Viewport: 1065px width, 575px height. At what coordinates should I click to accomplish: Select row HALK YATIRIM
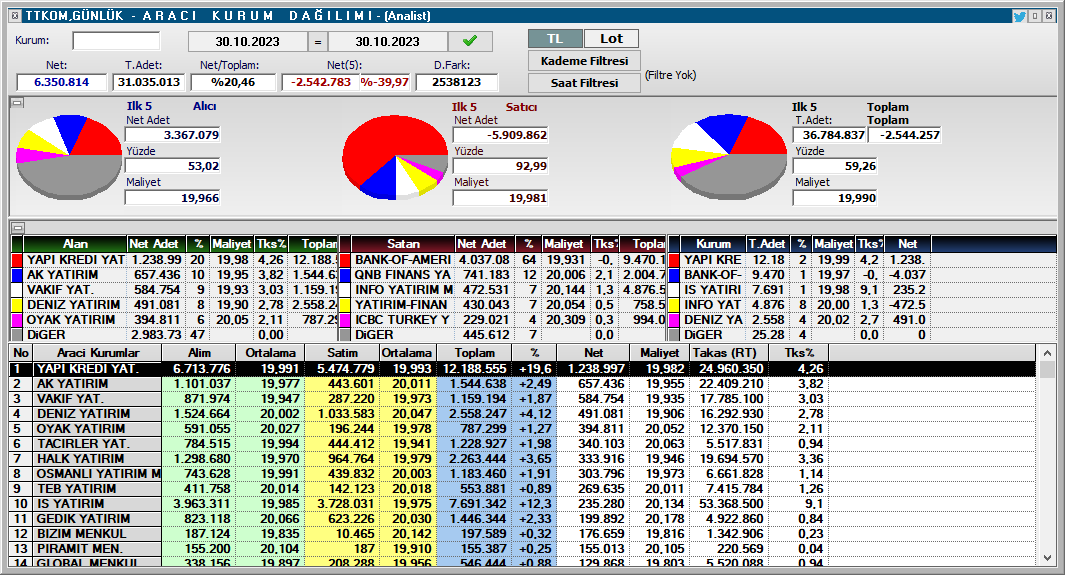click(523, 458)
